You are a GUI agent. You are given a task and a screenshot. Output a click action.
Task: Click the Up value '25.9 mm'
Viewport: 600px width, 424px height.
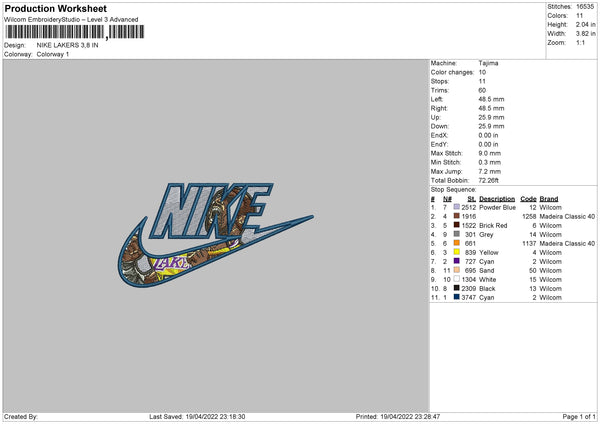pyautogui.click(x=491, y=117)
